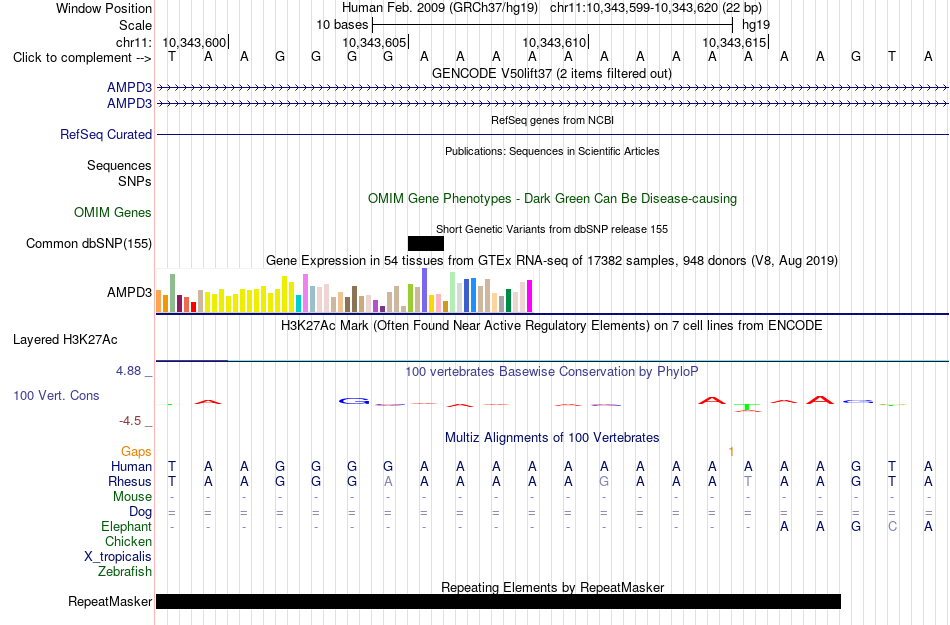Select the 'Elephant' species row label
This screenshot has height=625, width=950.
[127, 526]
